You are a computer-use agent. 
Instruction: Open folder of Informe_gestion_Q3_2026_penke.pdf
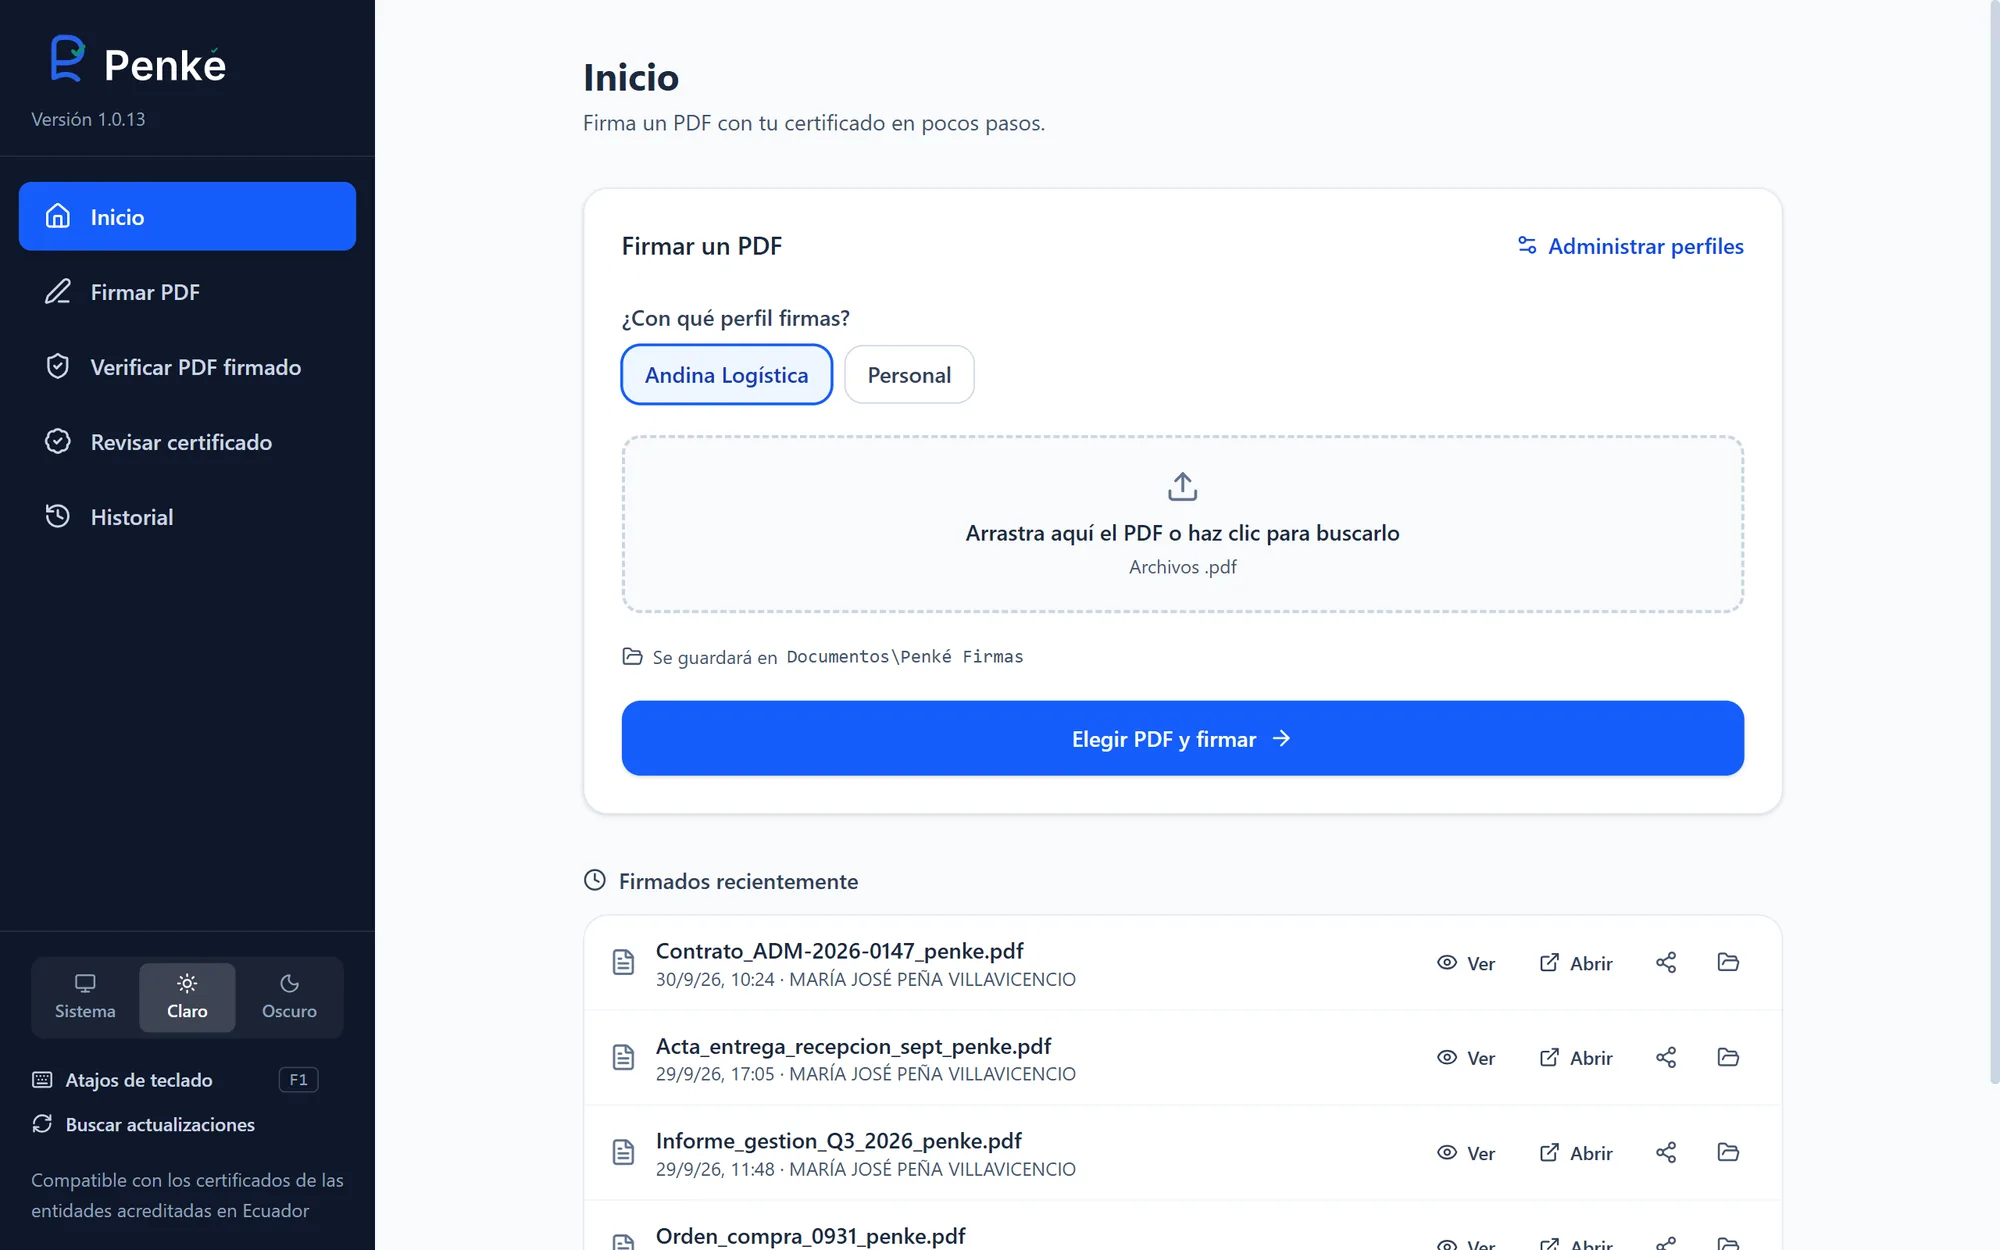[x=1728, y=1152]
